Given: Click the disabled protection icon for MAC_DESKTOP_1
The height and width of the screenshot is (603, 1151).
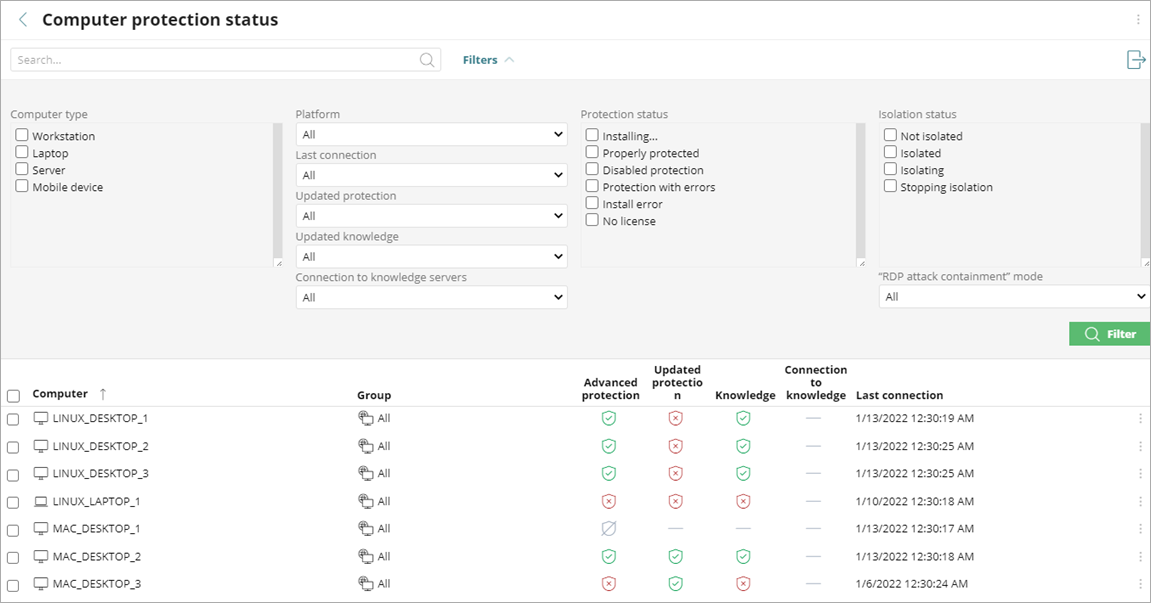Looking at the screenshot, I should (609, 528).
